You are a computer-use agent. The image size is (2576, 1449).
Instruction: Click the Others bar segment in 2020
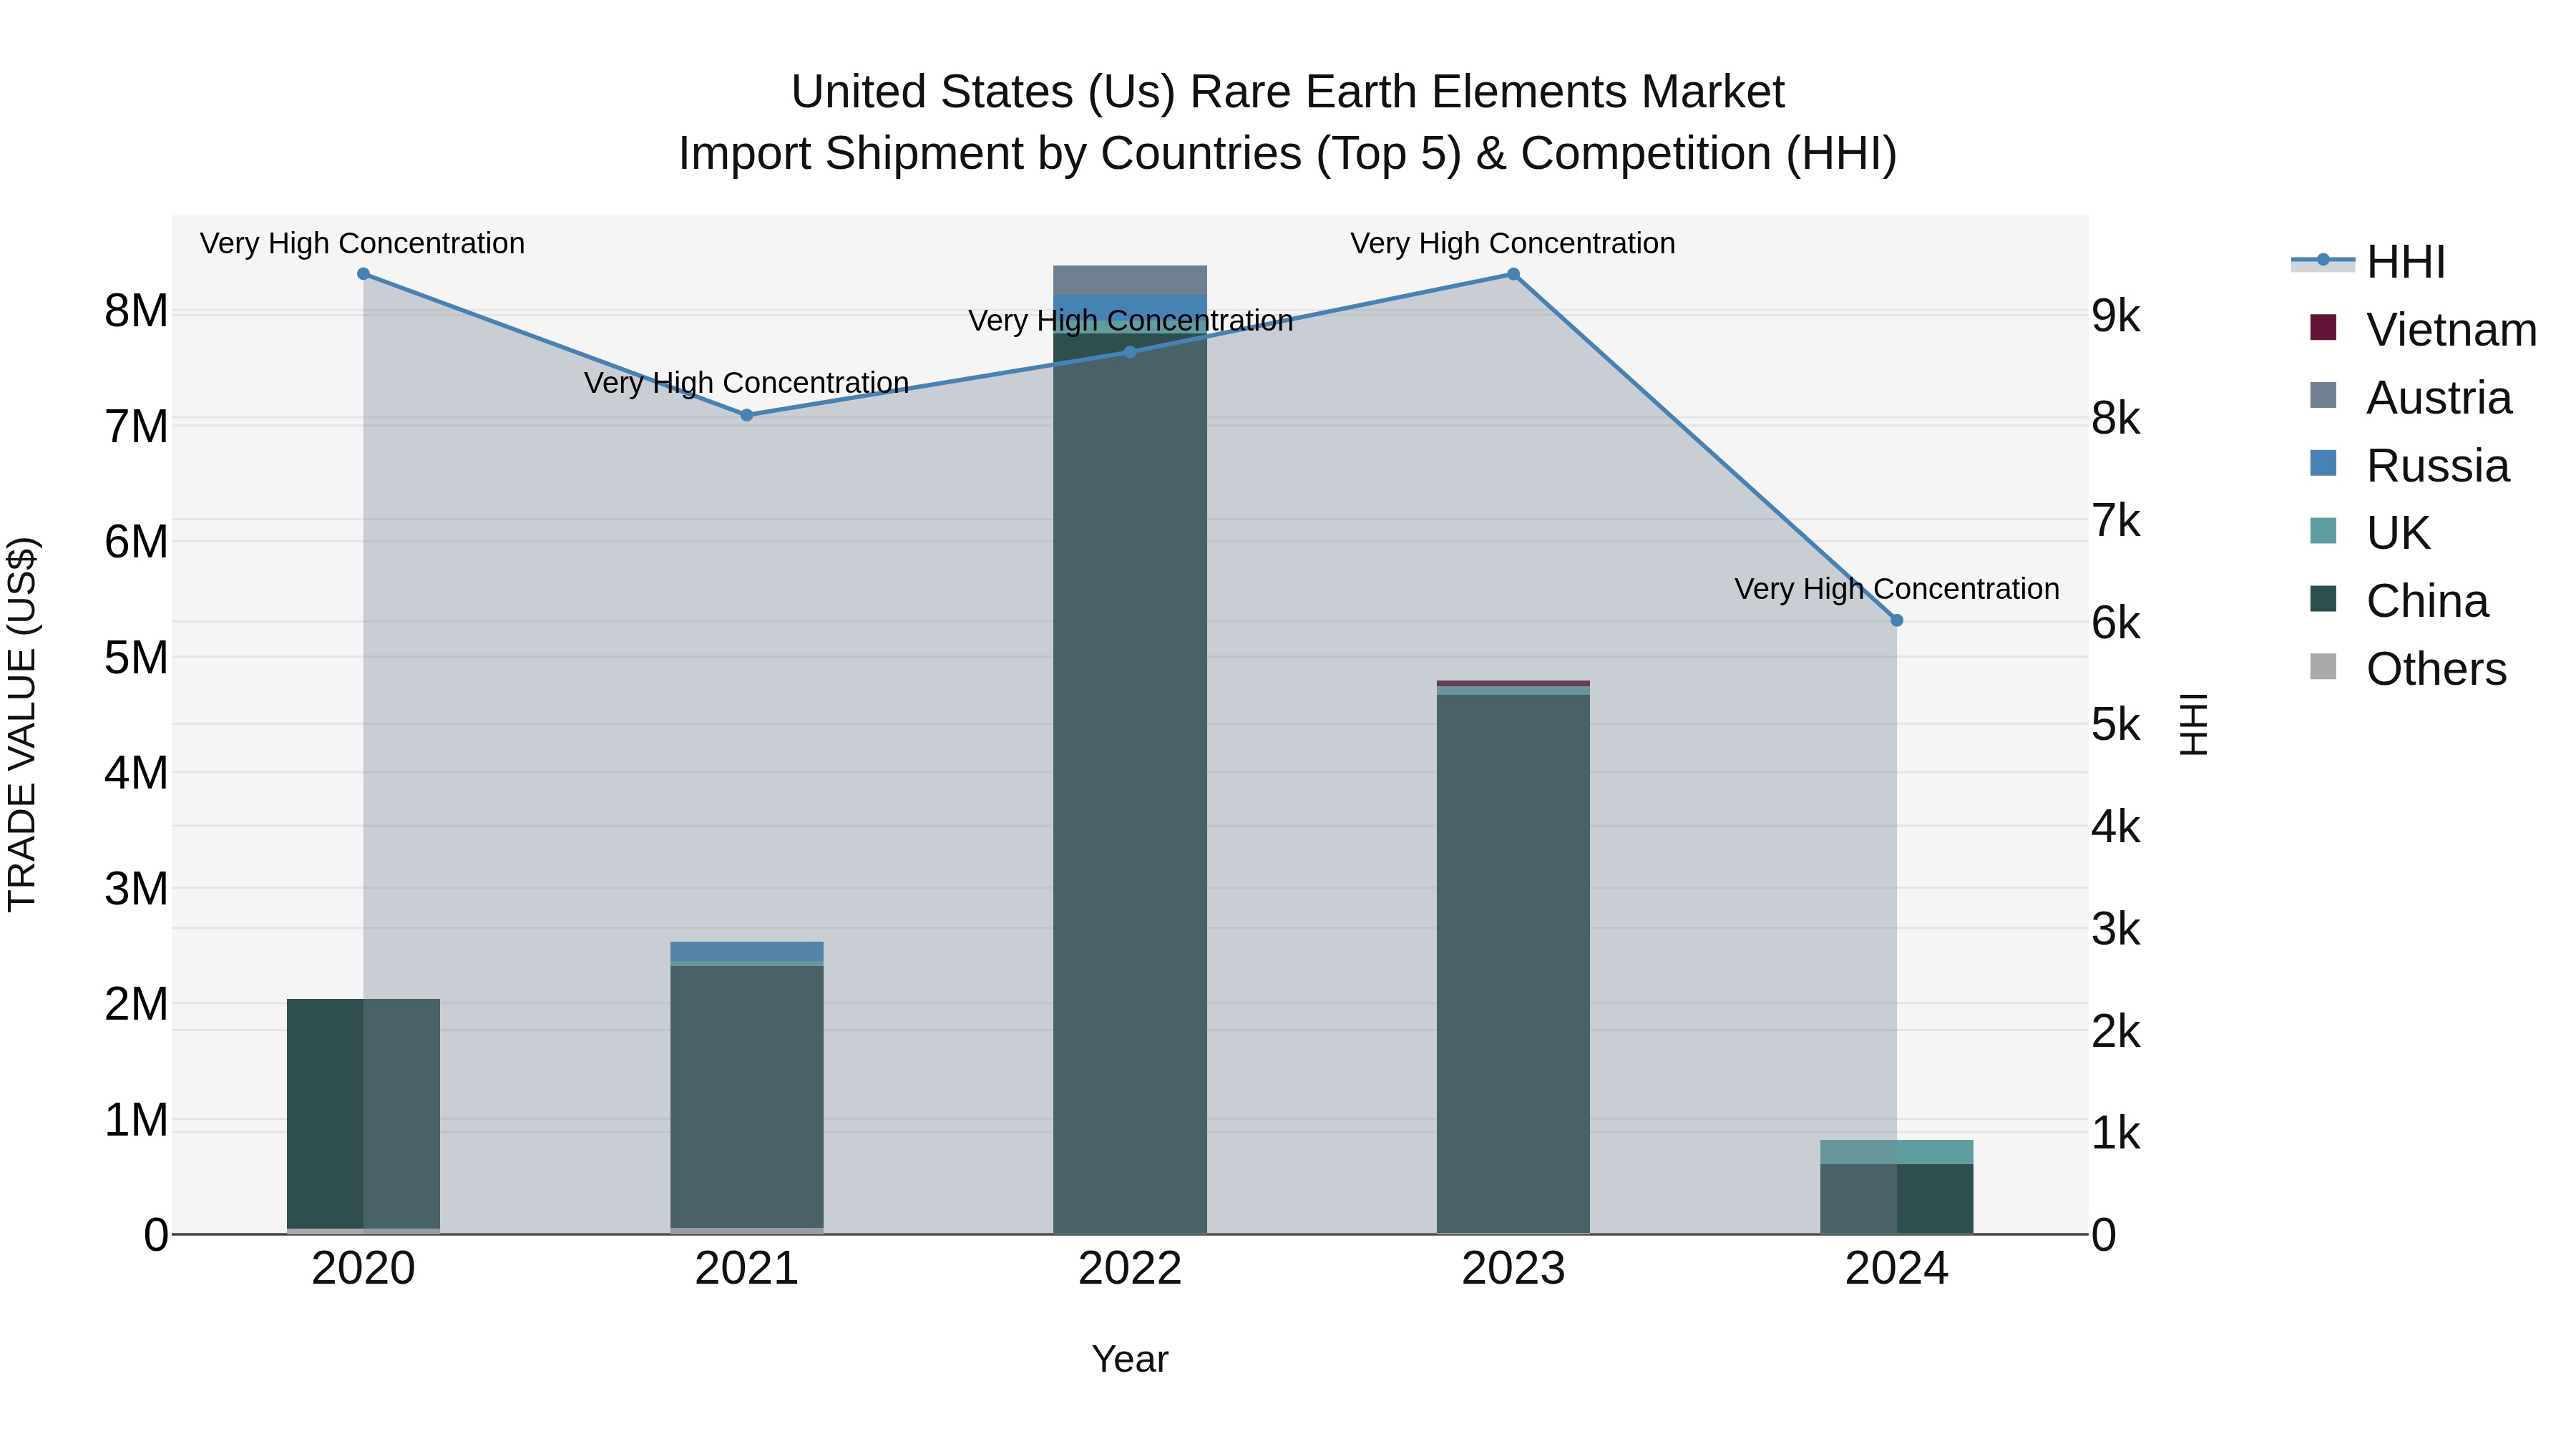tap(363, 1231)
